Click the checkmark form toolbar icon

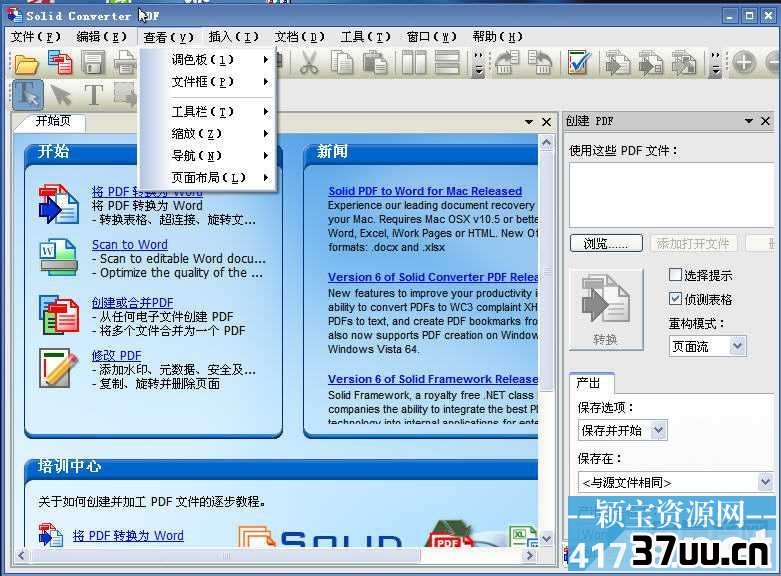pos(578,63)
